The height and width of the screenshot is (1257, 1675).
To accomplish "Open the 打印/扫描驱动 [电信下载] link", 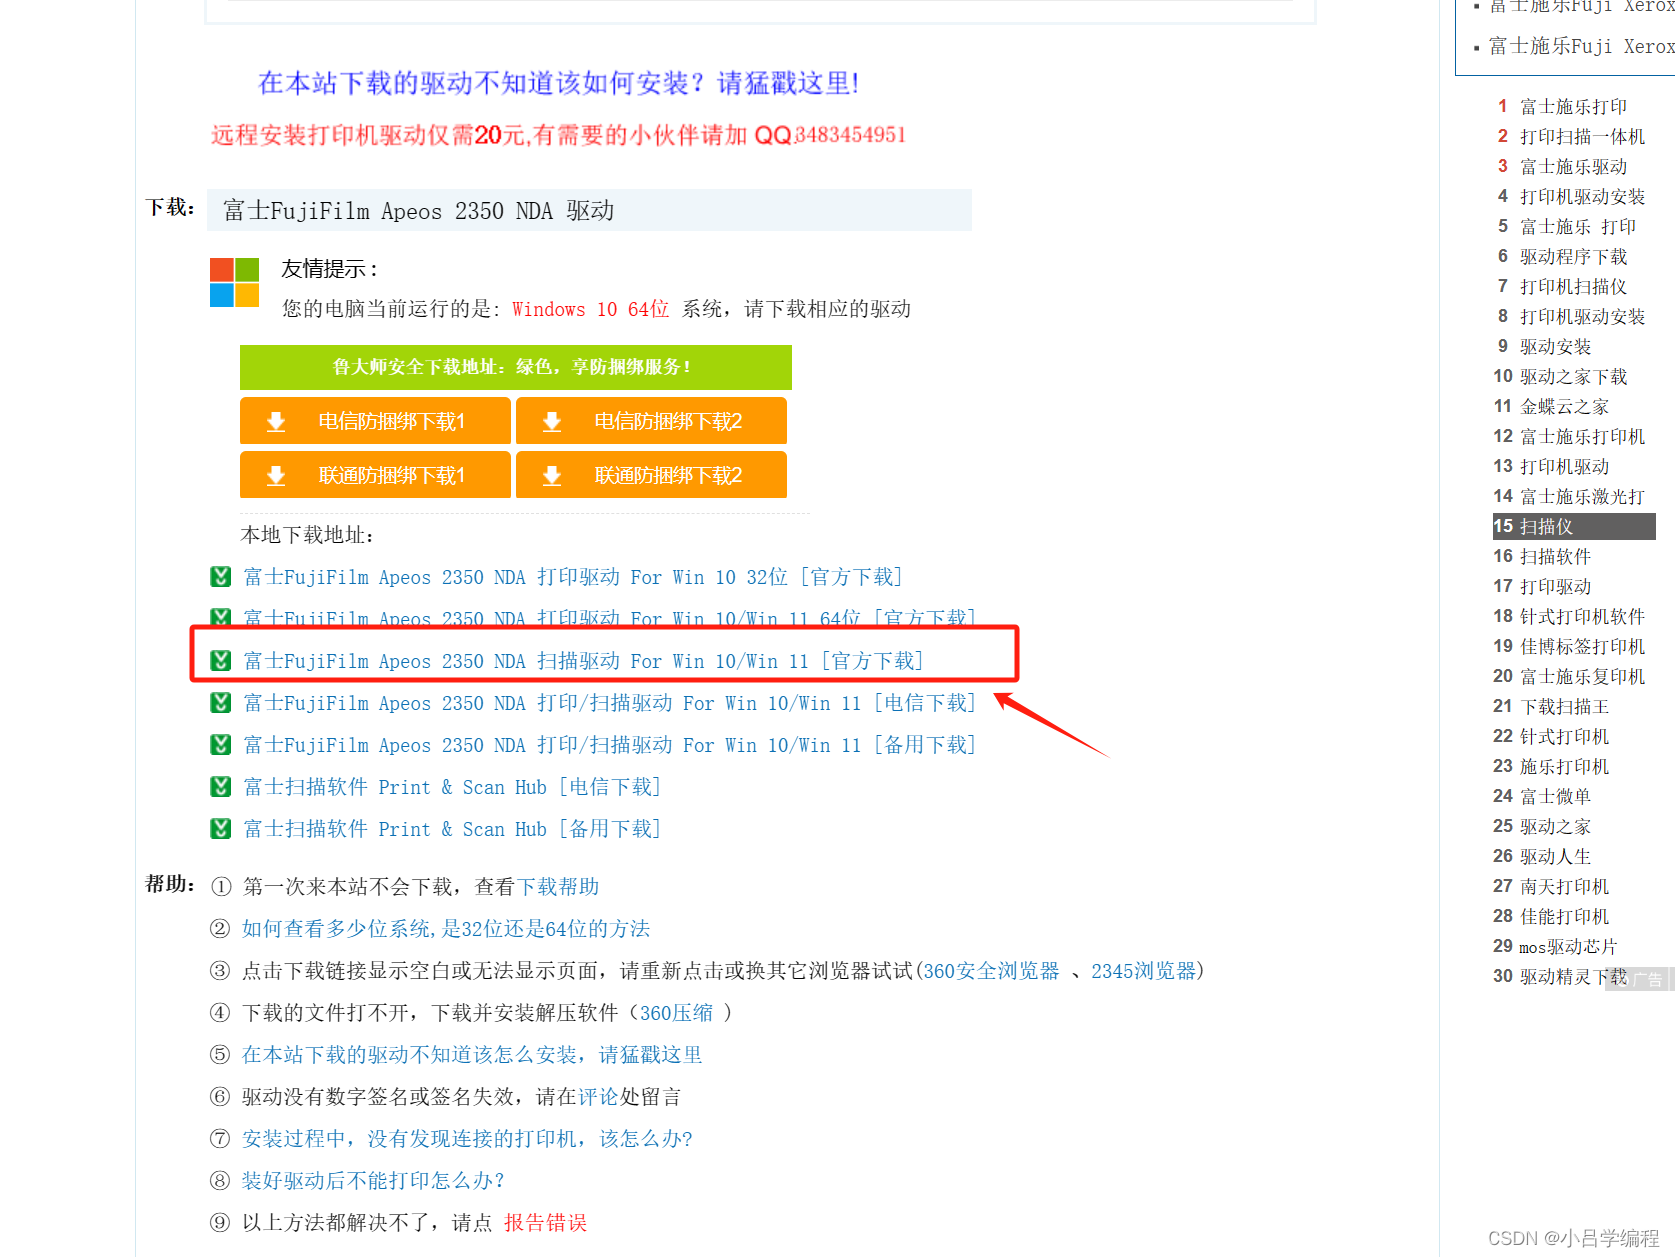I will [610, 703].
